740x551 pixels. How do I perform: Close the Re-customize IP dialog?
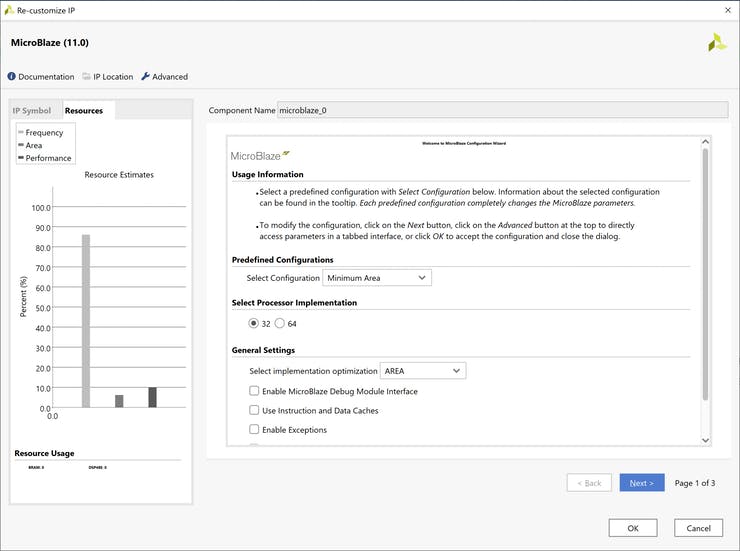coord(726,9)
